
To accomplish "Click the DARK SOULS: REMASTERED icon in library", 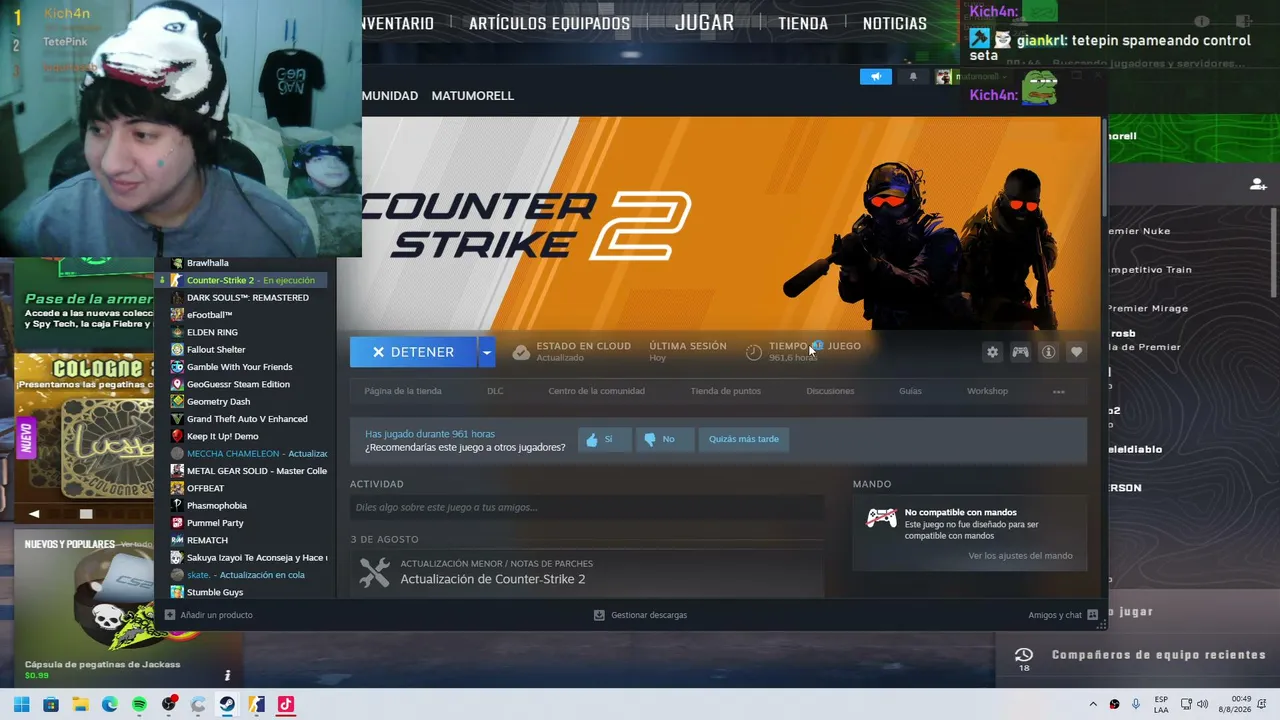I will click(177, 297).
